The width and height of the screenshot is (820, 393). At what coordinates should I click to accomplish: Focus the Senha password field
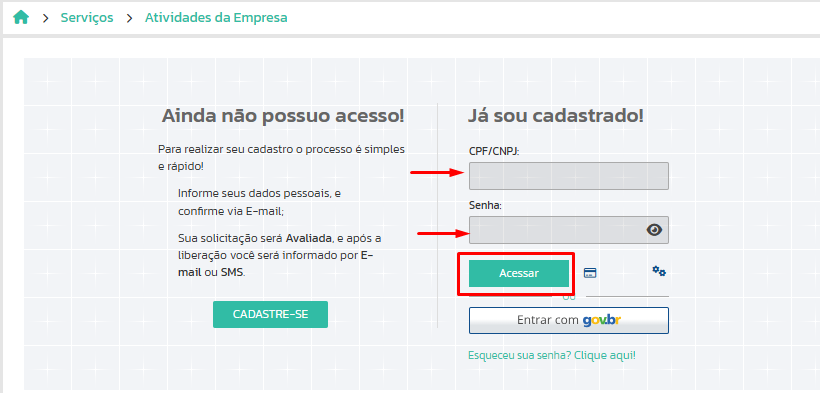(x=569, y=230)
